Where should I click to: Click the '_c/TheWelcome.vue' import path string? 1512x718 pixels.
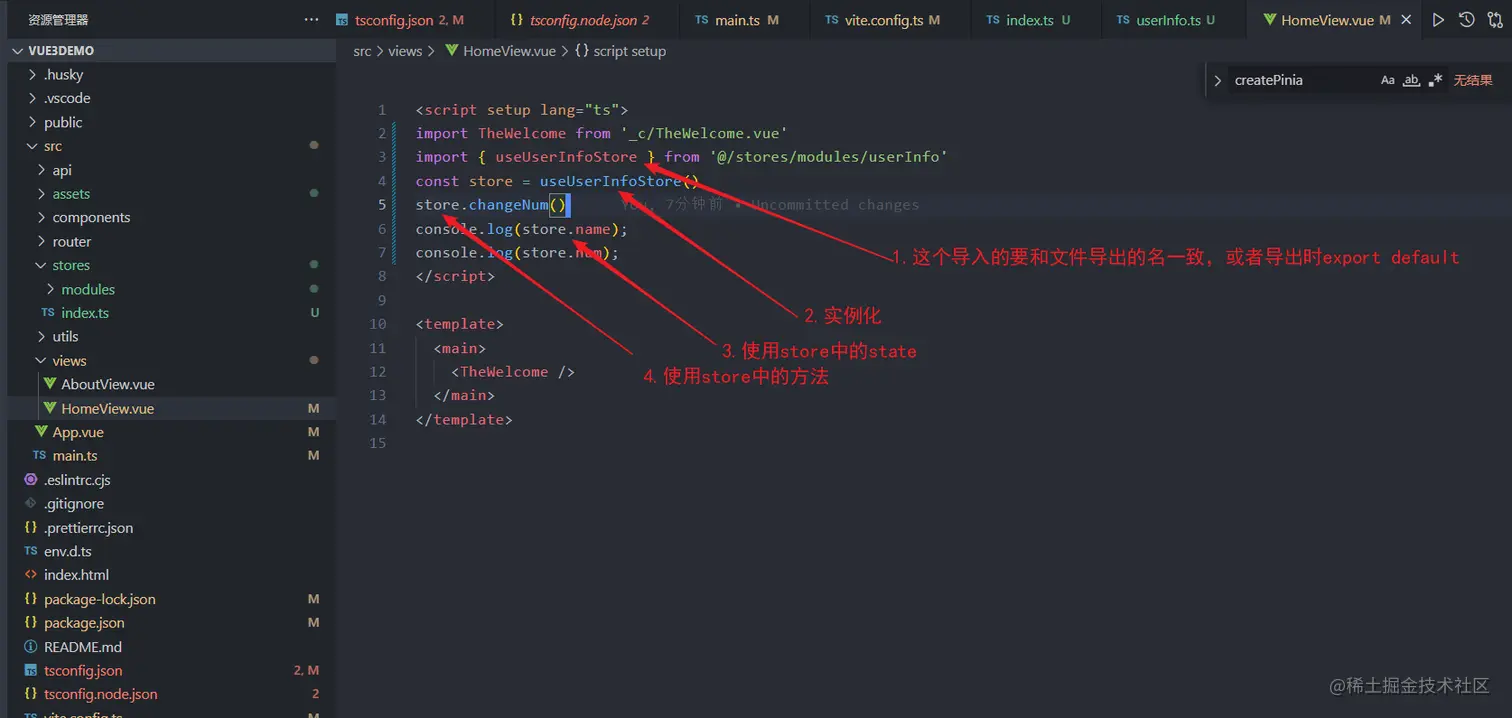pyautogui.click(x=705, y=133)
